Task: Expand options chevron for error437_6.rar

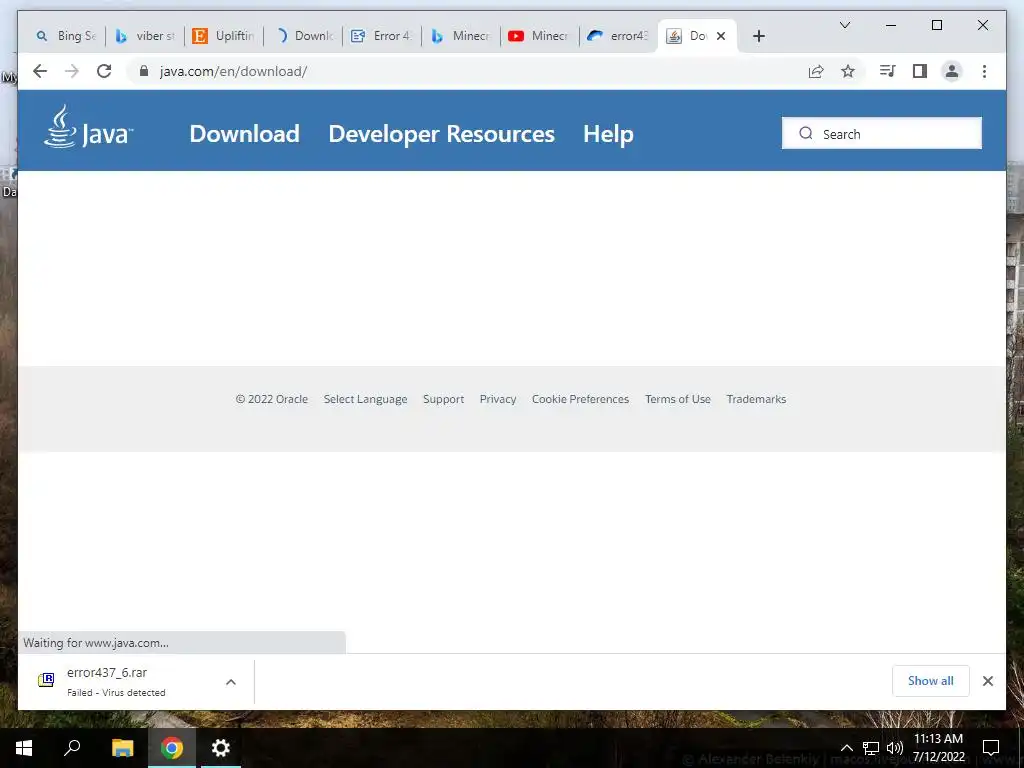Action: click(x=231, y=682)
